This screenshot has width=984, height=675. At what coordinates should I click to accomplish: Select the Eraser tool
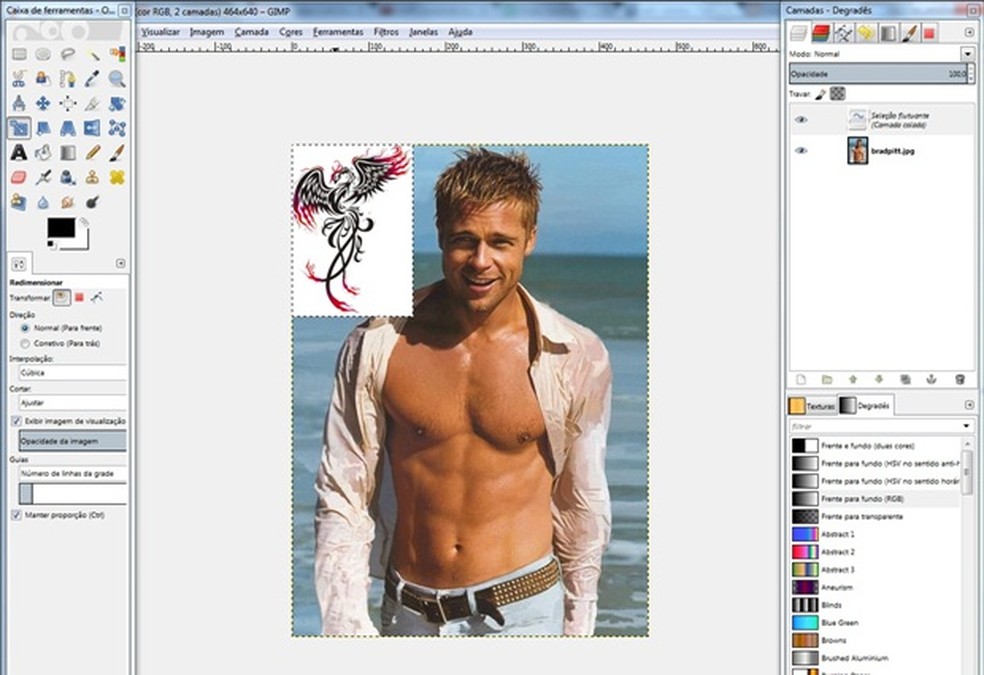point(19,178)
